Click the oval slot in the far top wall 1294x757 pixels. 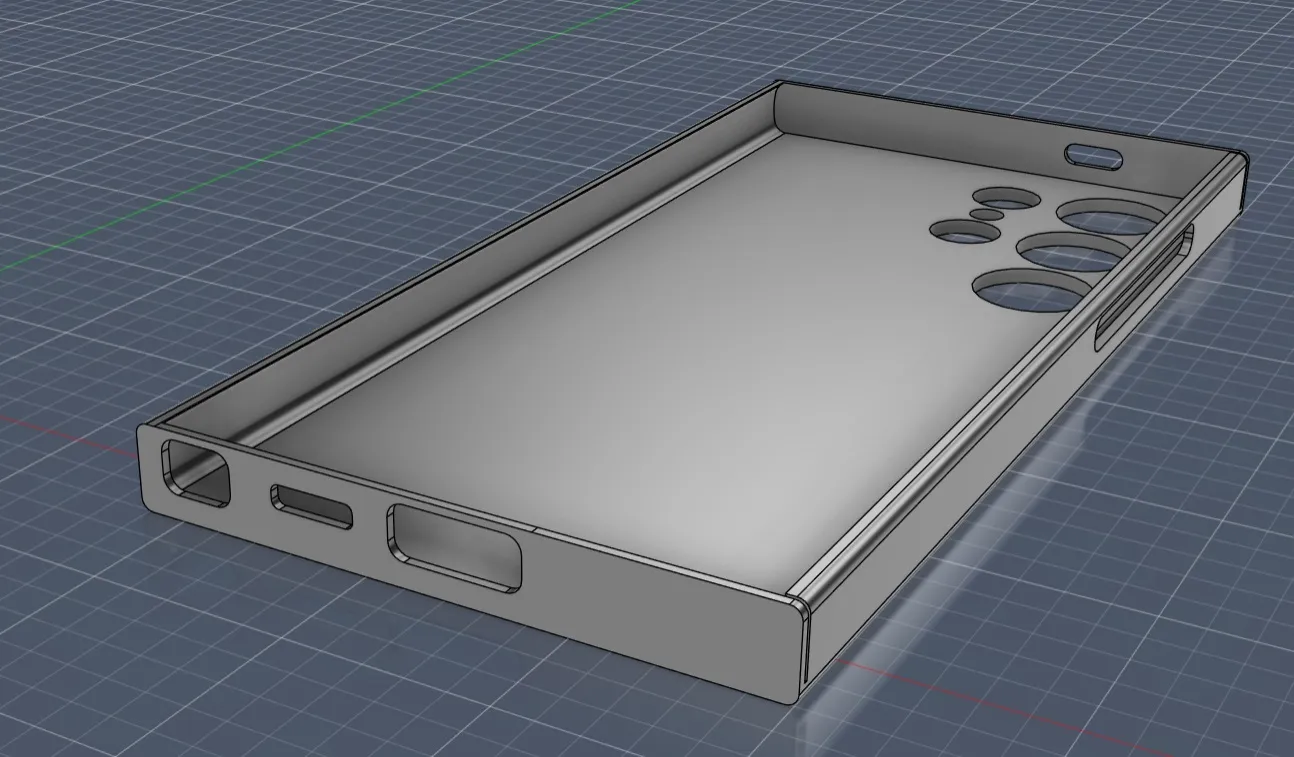coord(1092,155)
